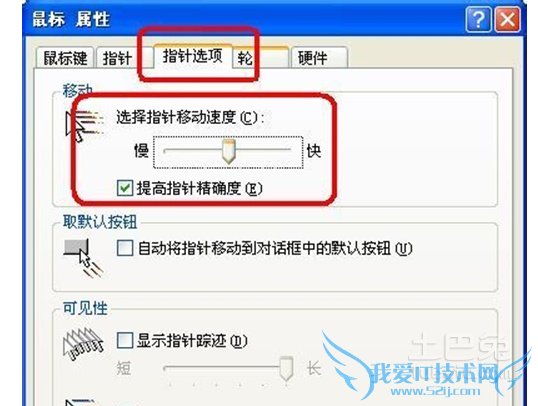Close the 鼠标 属性 dialog
538x406 pixels.
(x=507, y=20)
